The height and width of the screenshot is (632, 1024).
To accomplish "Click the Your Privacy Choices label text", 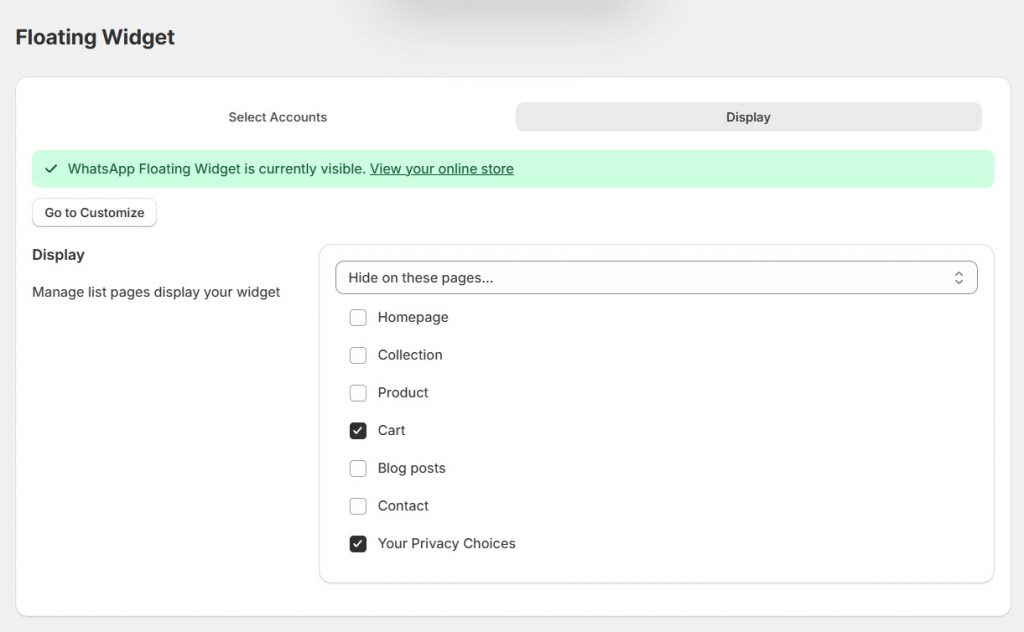I will 447,544.
